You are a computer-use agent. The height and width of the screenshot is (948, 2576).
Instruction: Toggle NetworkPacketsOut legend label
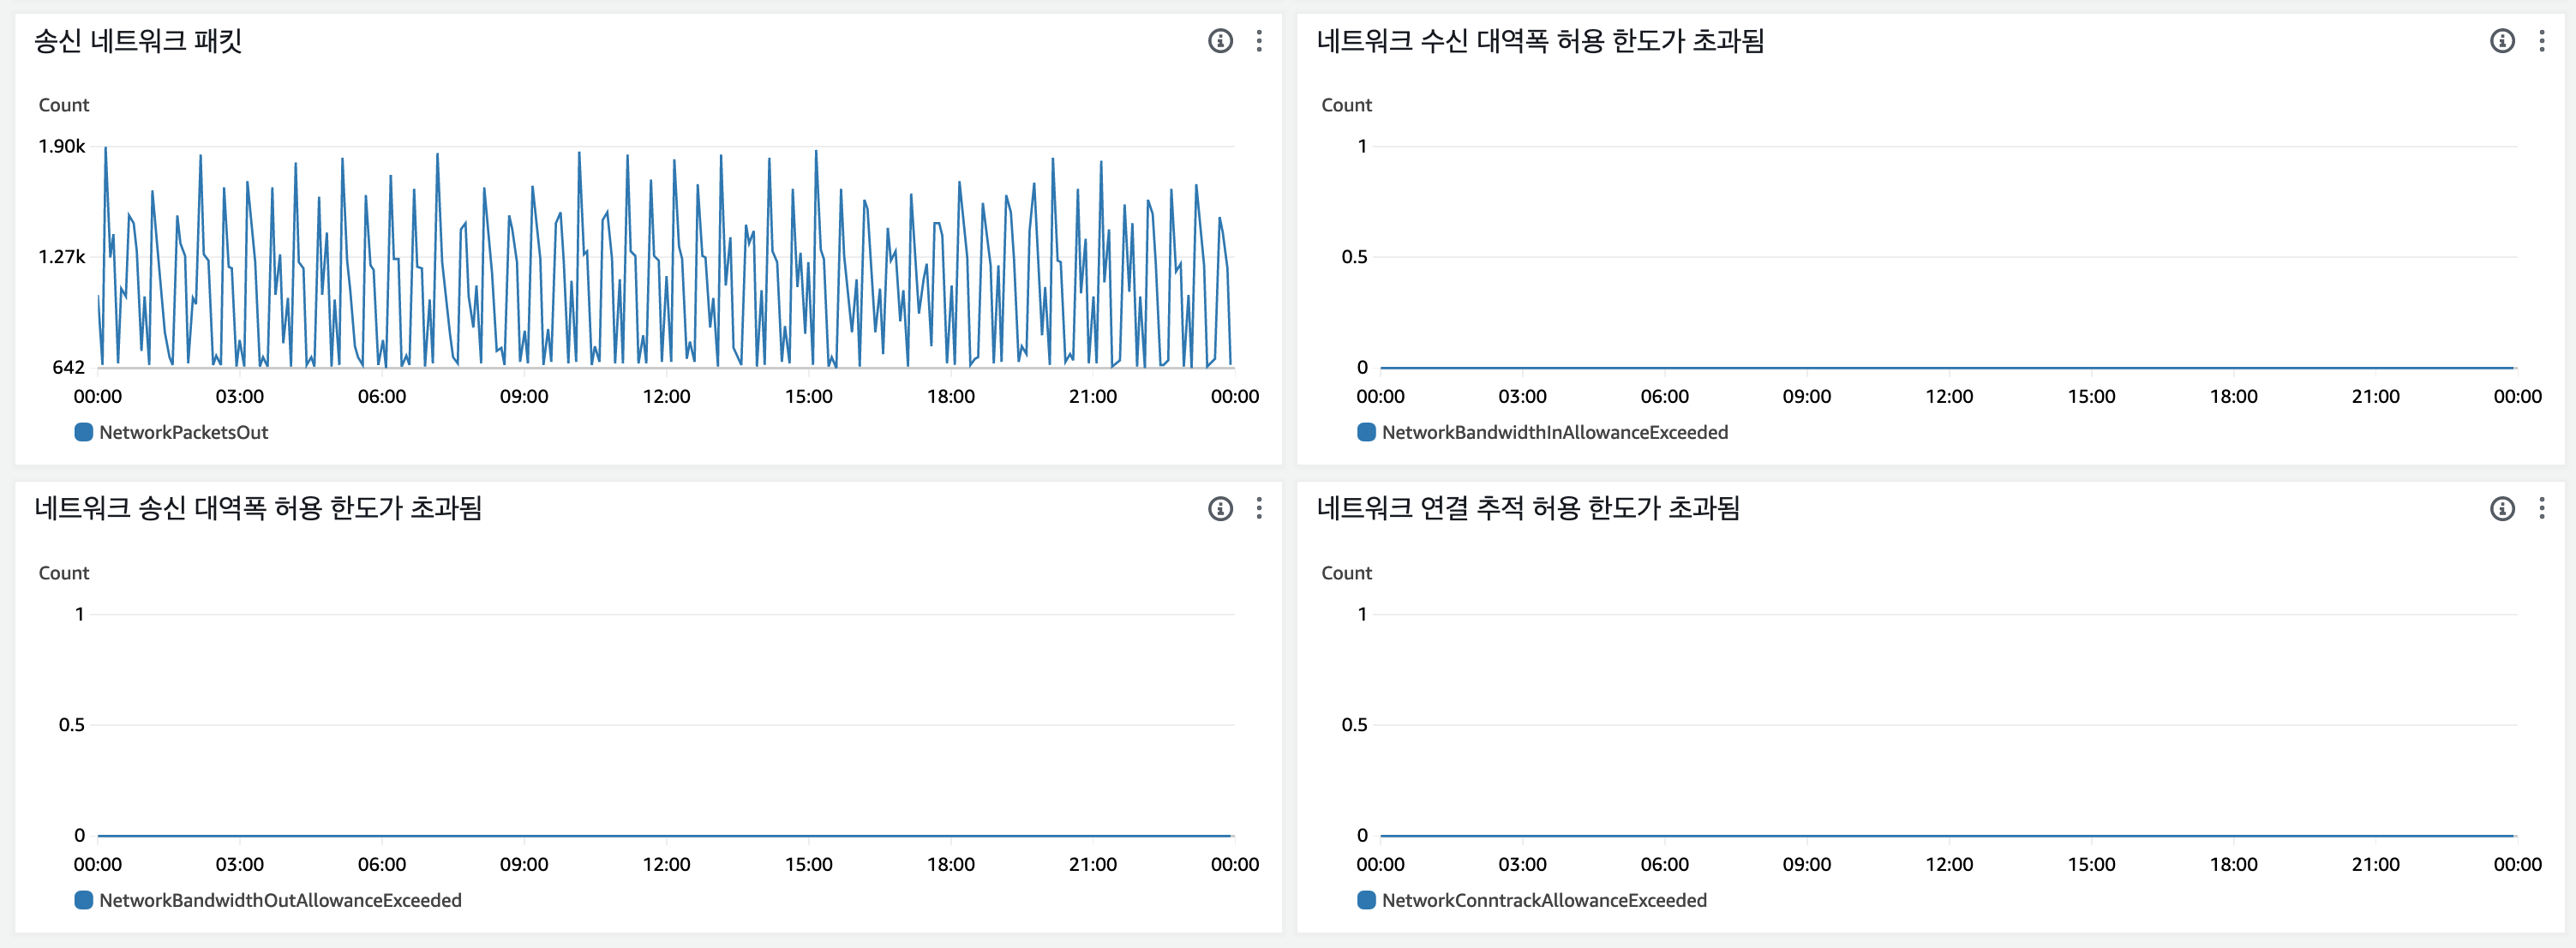(184, 433)
